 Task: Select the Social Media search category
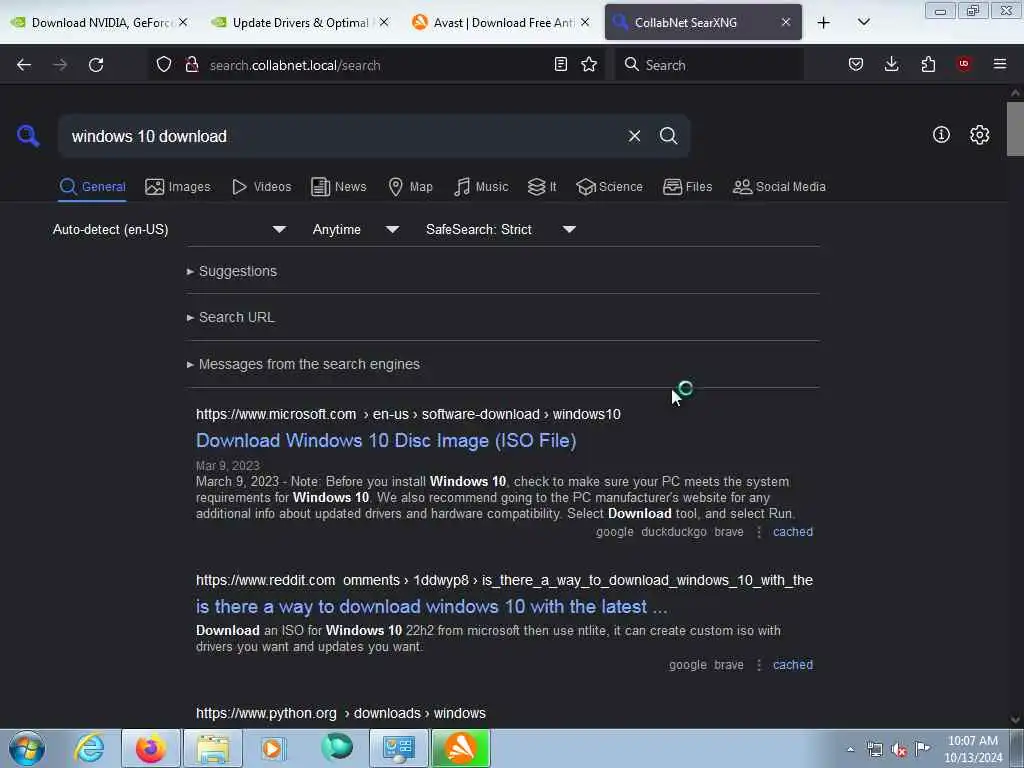click(x=779, y=187)
